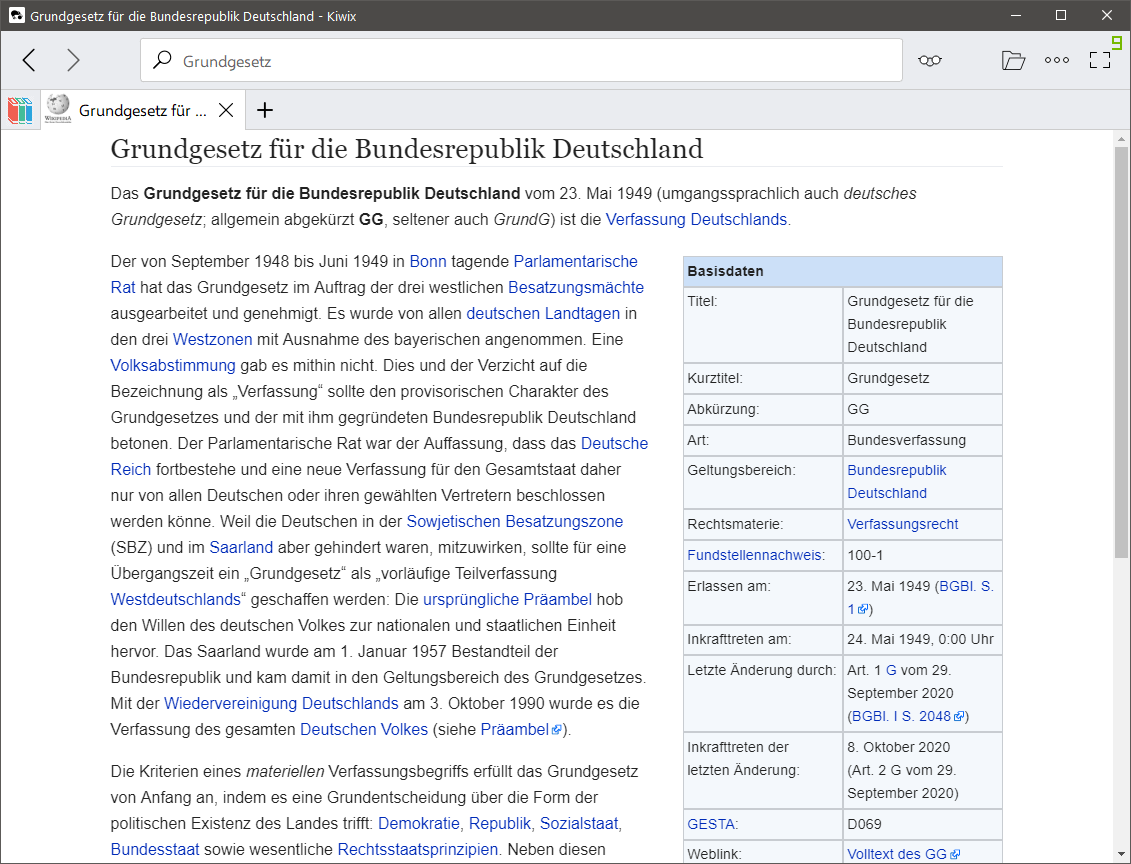
Task: Open the reading list glasses icon
Action: (930, 60)
